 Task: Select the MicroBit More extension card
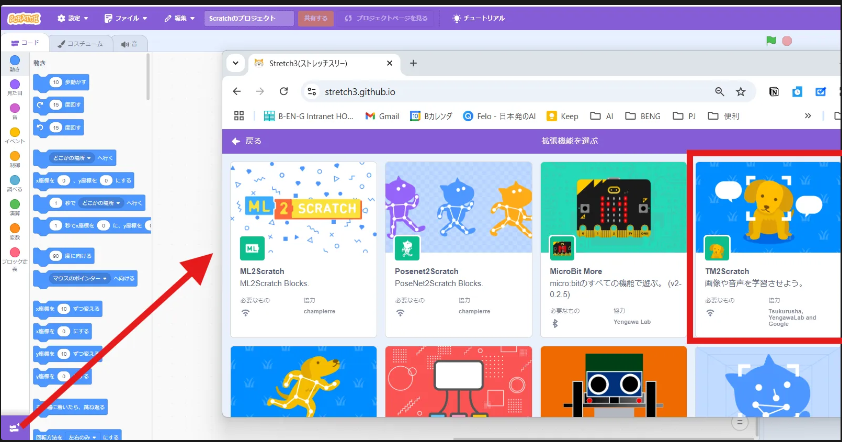click(x=613, y=249)
